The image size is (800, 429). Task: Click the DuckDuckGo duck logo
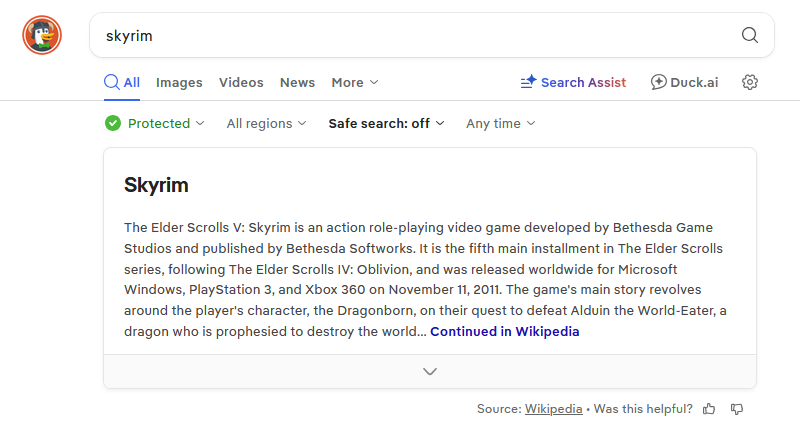(42, 35)
